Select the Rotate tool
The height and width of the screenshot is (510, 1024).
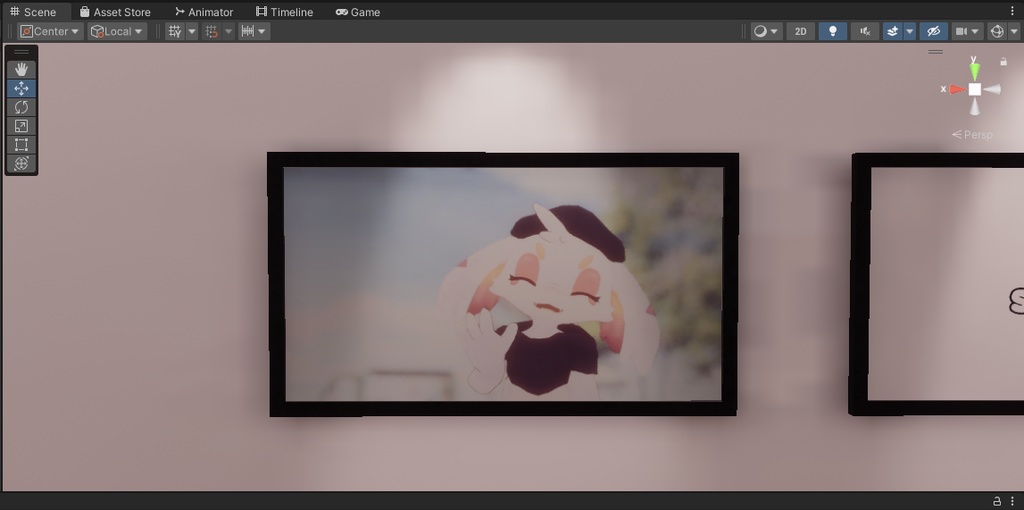click(21, 107)
